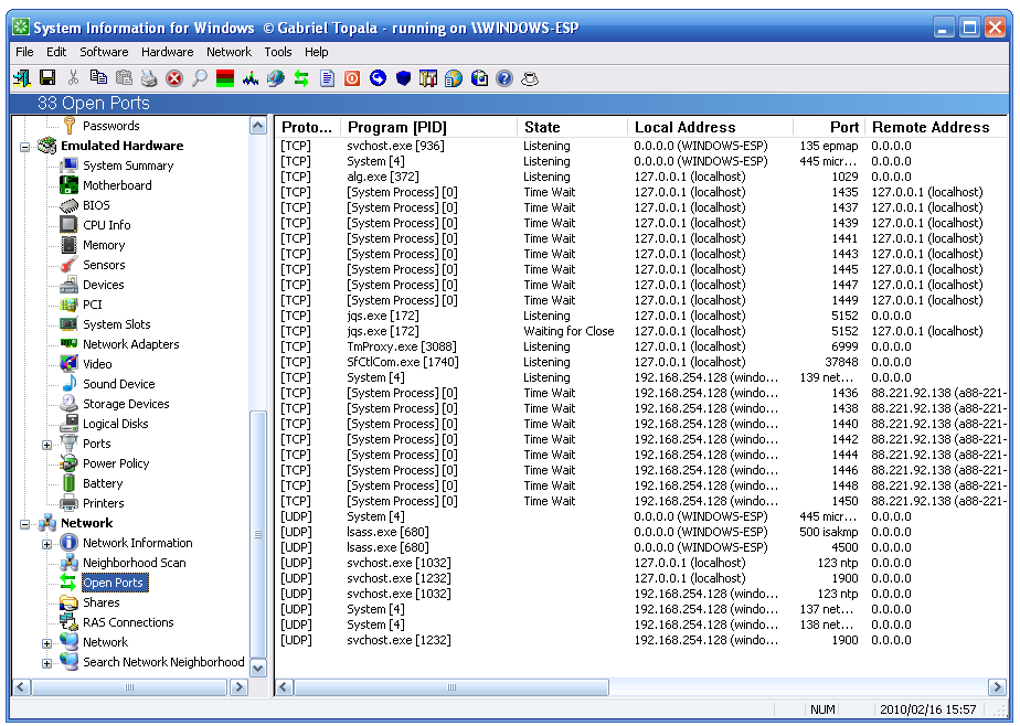
Task: Expand the Ports tree node
Action: pyautogui.click(x=47, y=444)
